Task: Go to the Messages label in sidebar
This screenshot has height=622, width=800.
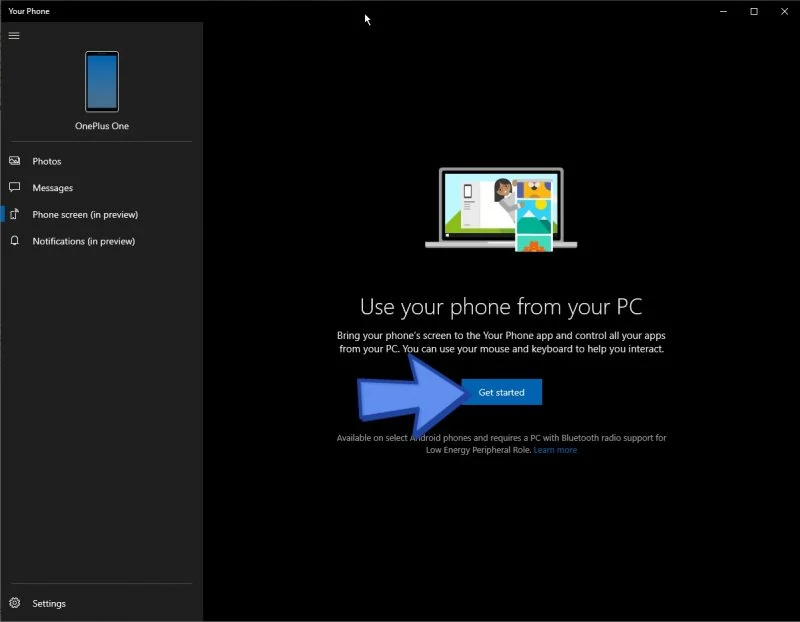Action: coord(53,188)
